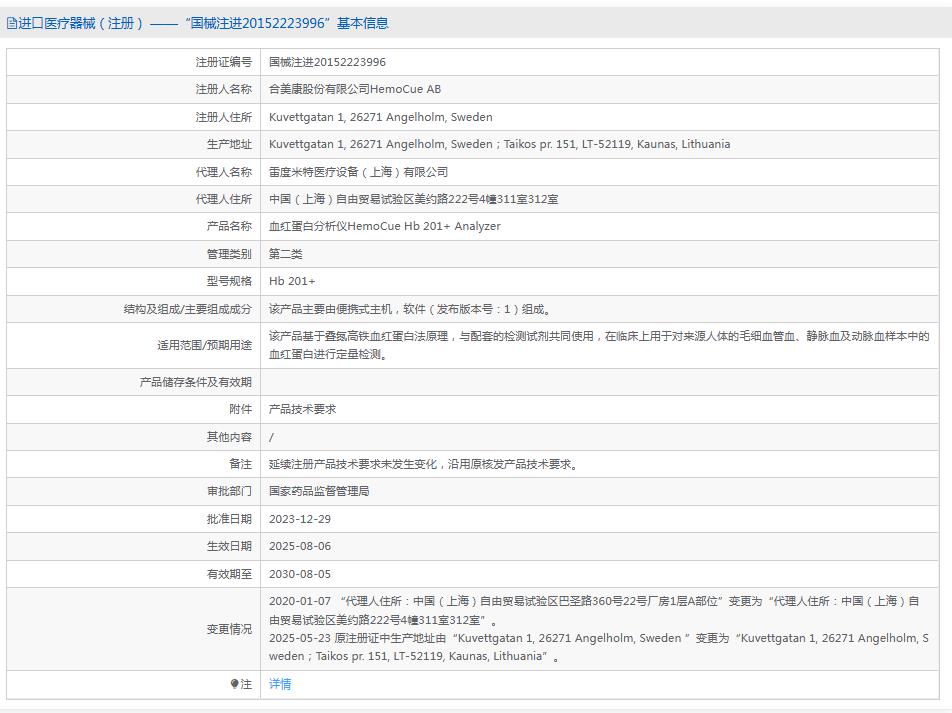Viewport: 952px width, 713px height.
Task: Select agent name 雷度米特医疗设备(上海)有限公司
Action: click(358, 172)
